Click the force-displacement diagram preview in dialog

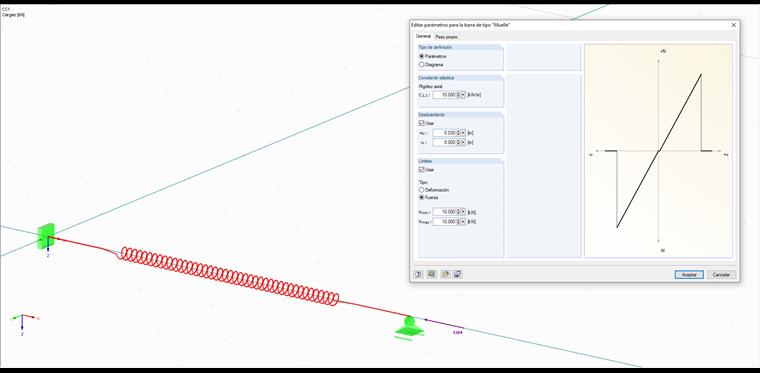tap(658, 151)
